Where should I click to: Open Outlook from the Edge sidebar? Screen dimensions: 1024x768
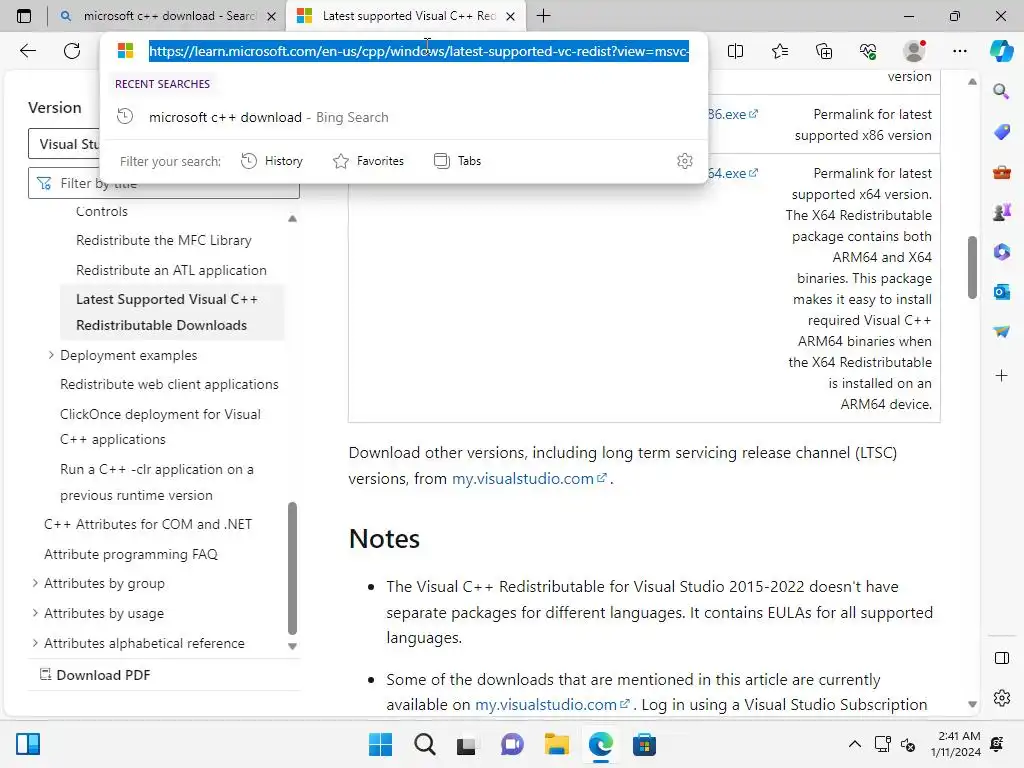pos(1001,292)
